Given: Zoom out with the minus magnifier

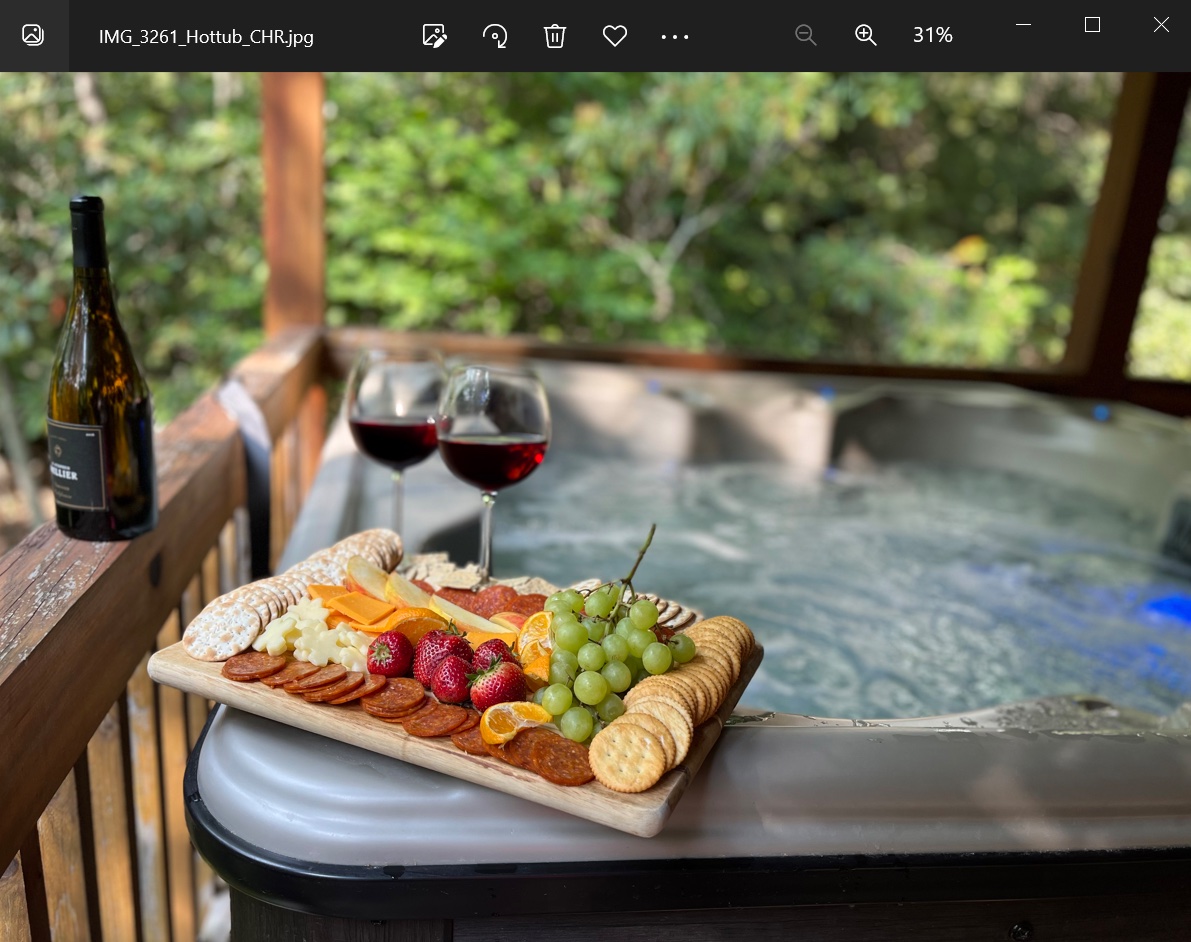Looking at the screenshot, I should pyautogui.click(x=805, y=35).
